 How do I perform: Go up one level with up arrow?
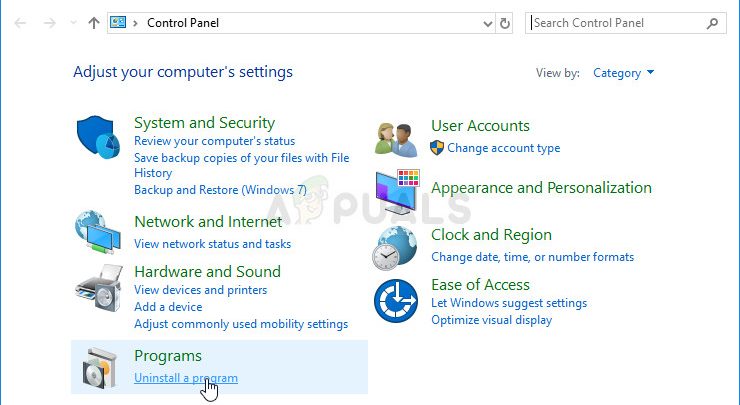[x=94, y=22]
